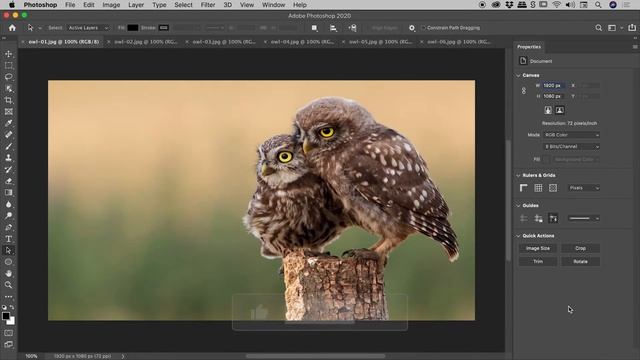Collapse the Canvas section
Viewport: 640px width, 360px height.
[x=518, y=75]
